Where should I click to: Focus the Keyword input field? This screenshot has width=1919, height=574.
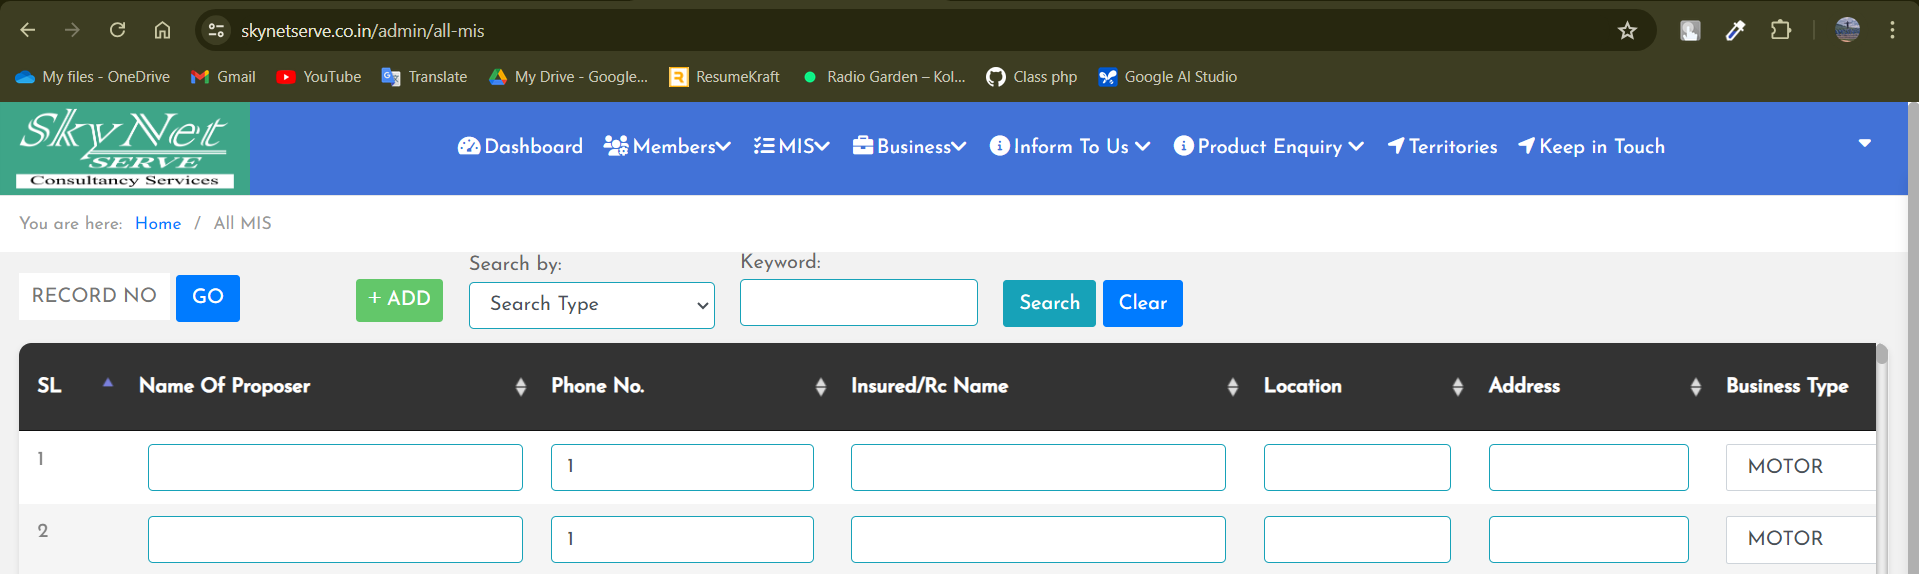(858, 302)
